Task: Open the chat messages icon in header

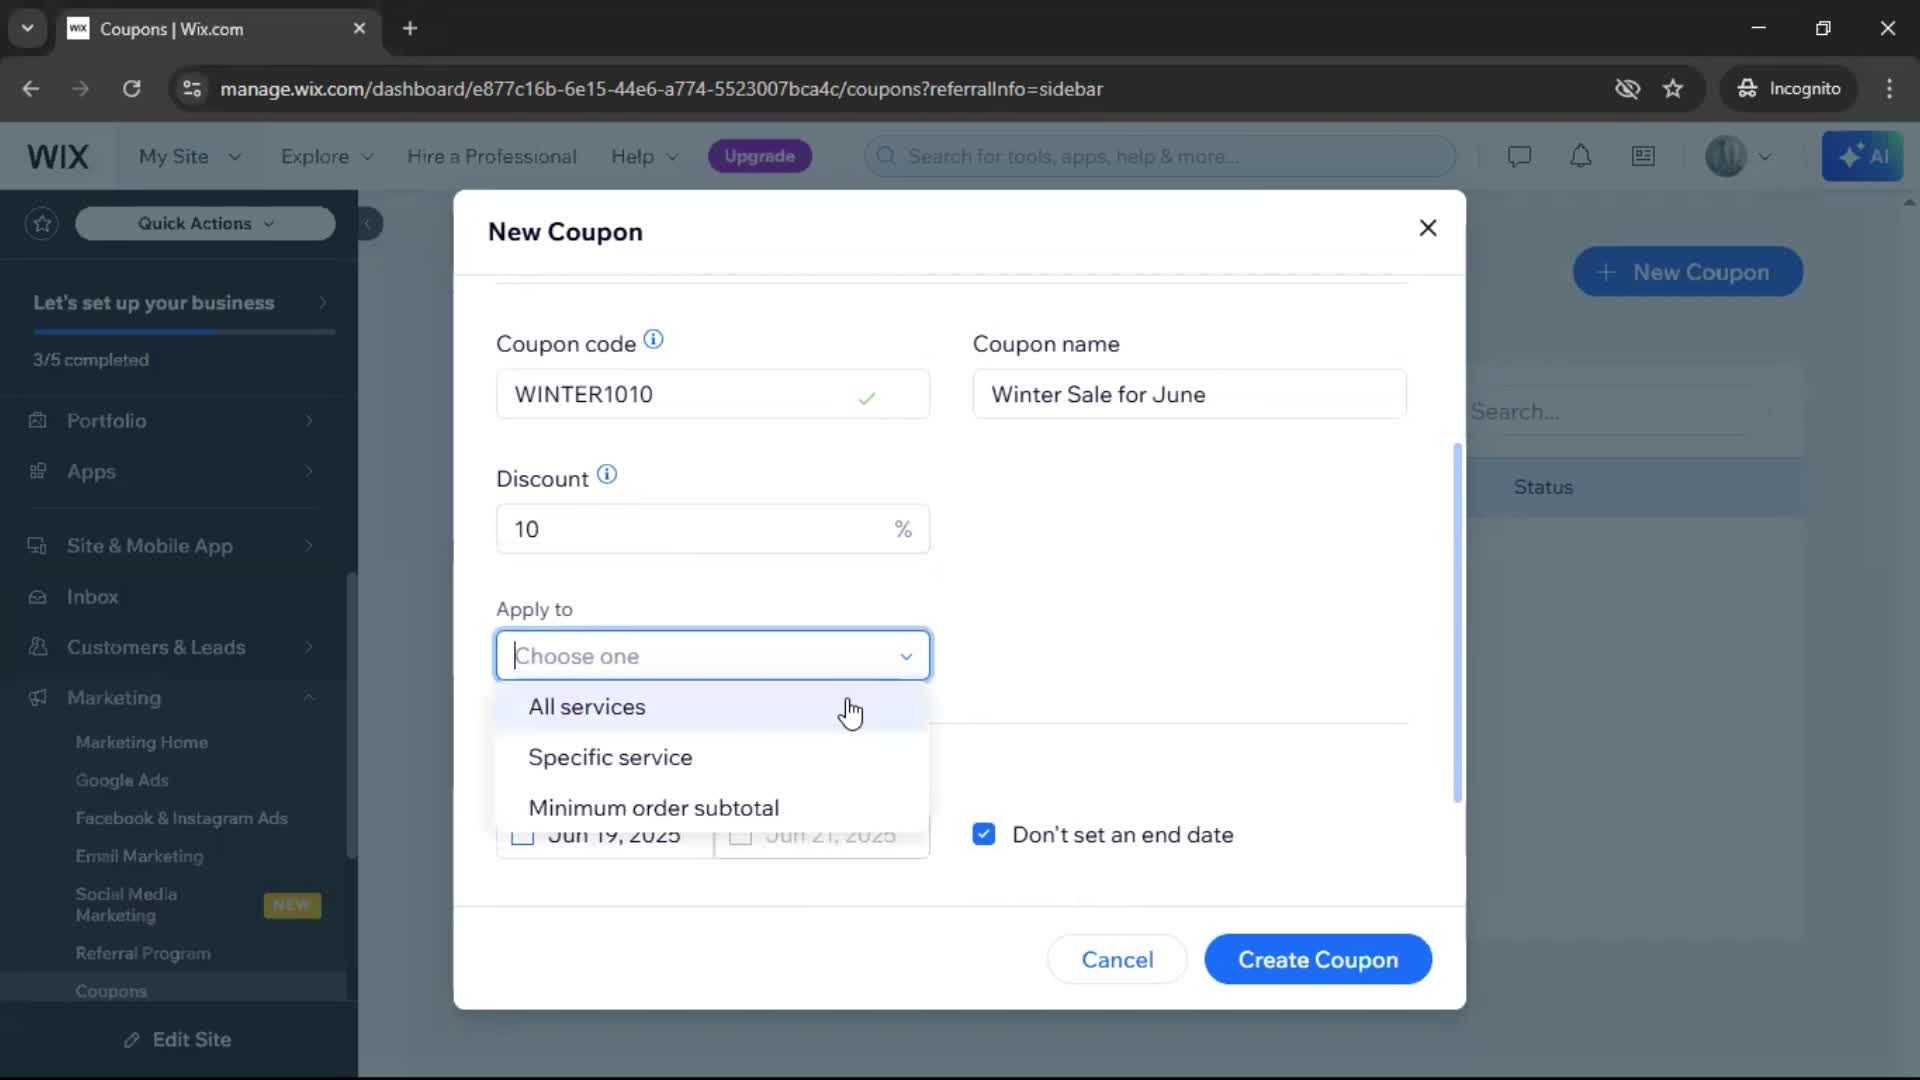Action: click(1519, 157)
